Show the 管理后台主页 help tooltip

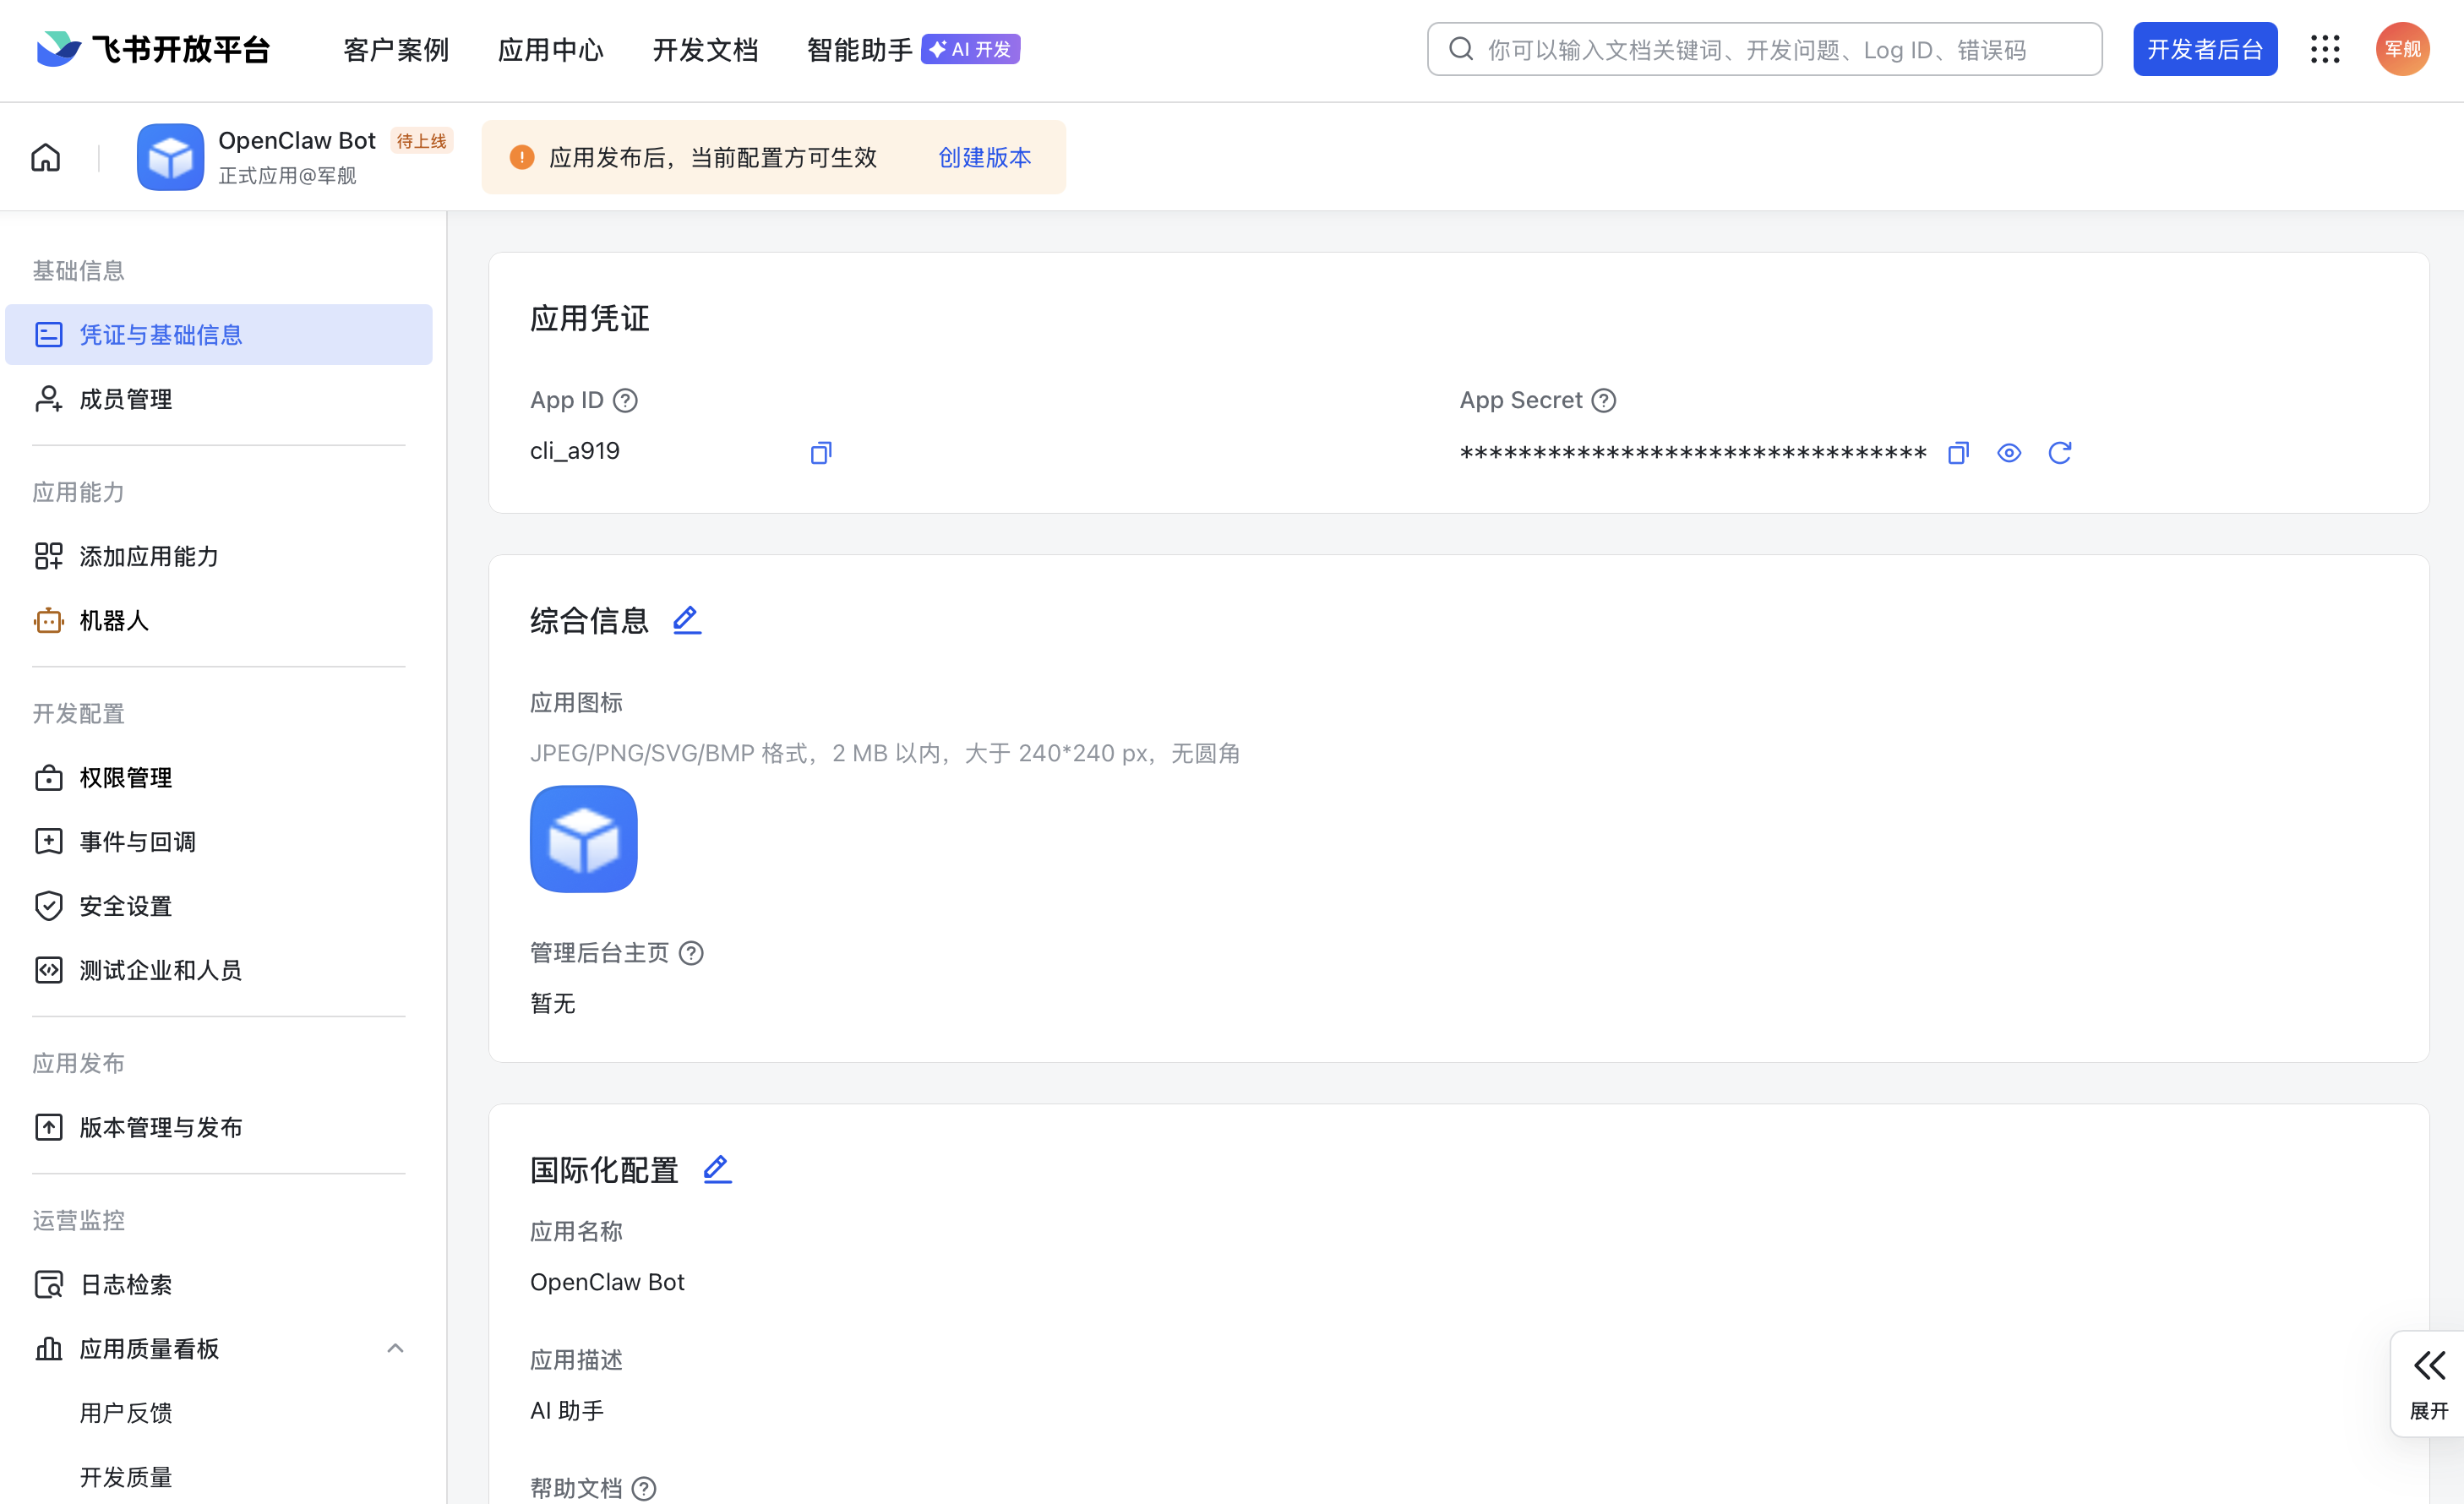(691, 953)
